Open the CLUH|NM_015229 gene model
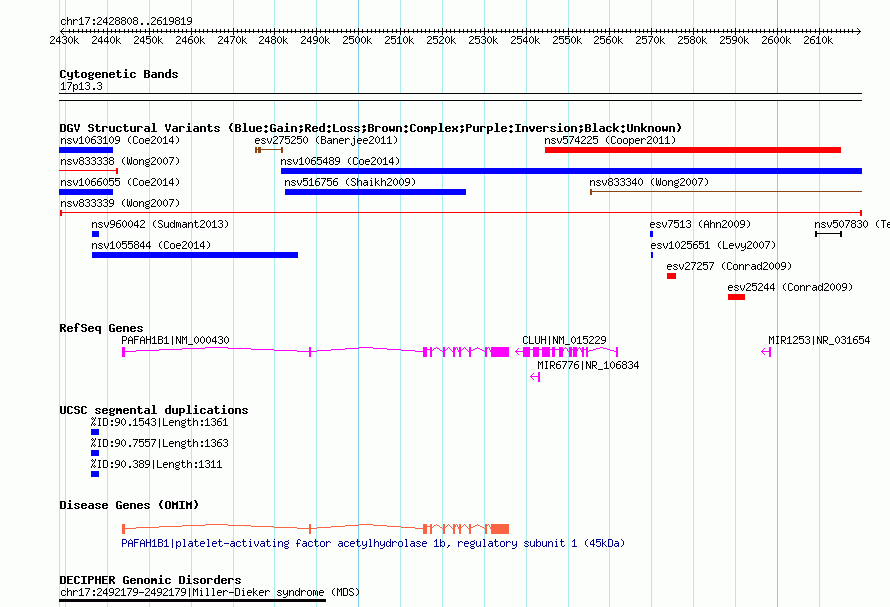Image resolution: width=890 pixels, height=607 pixels. (x=566, y=352)
